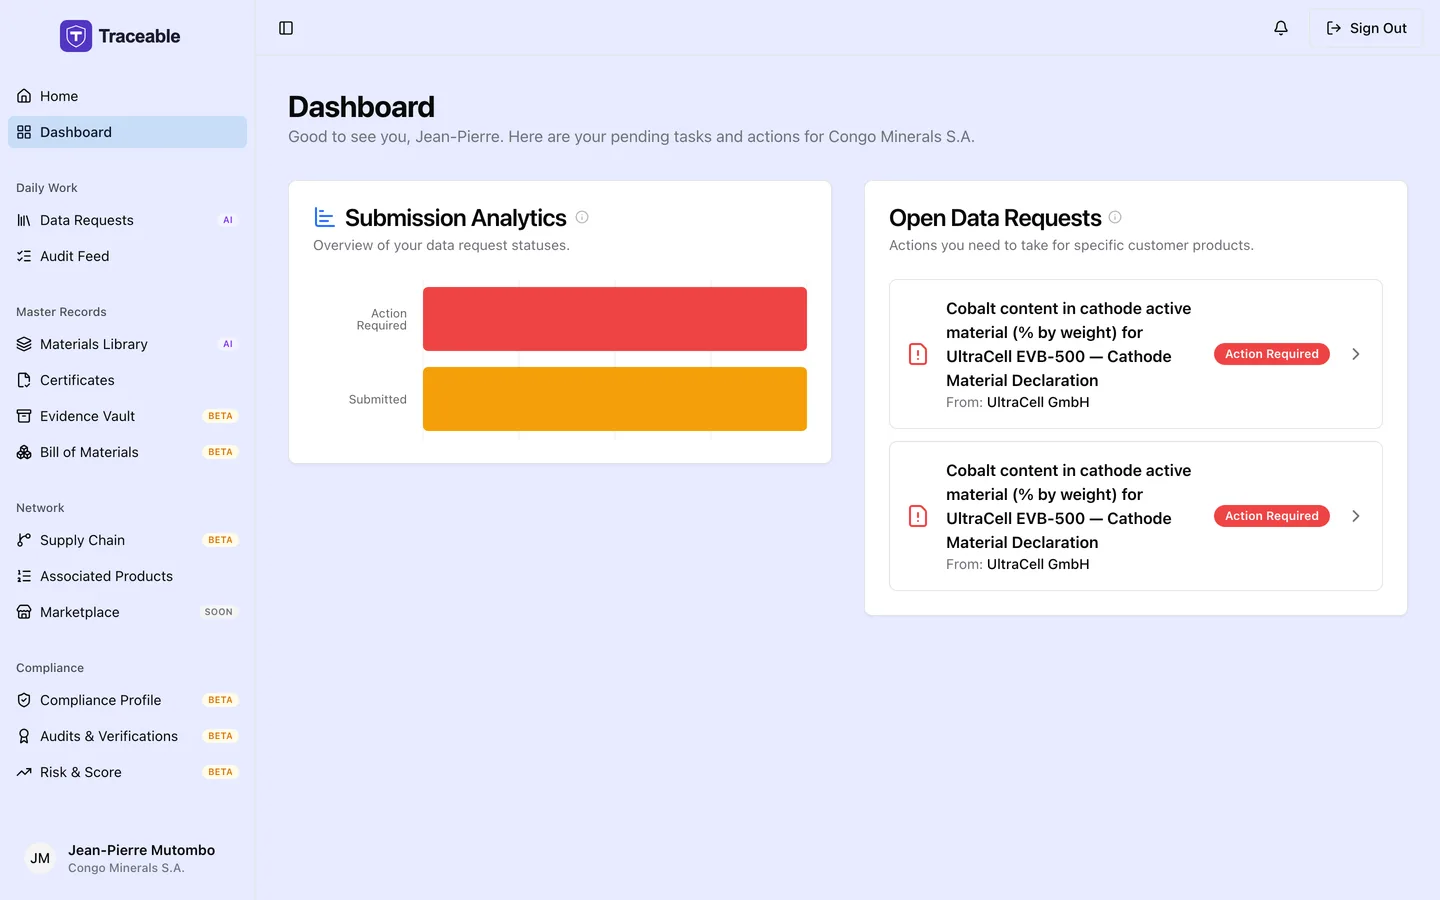Open the Bill of Materials link

127,452
